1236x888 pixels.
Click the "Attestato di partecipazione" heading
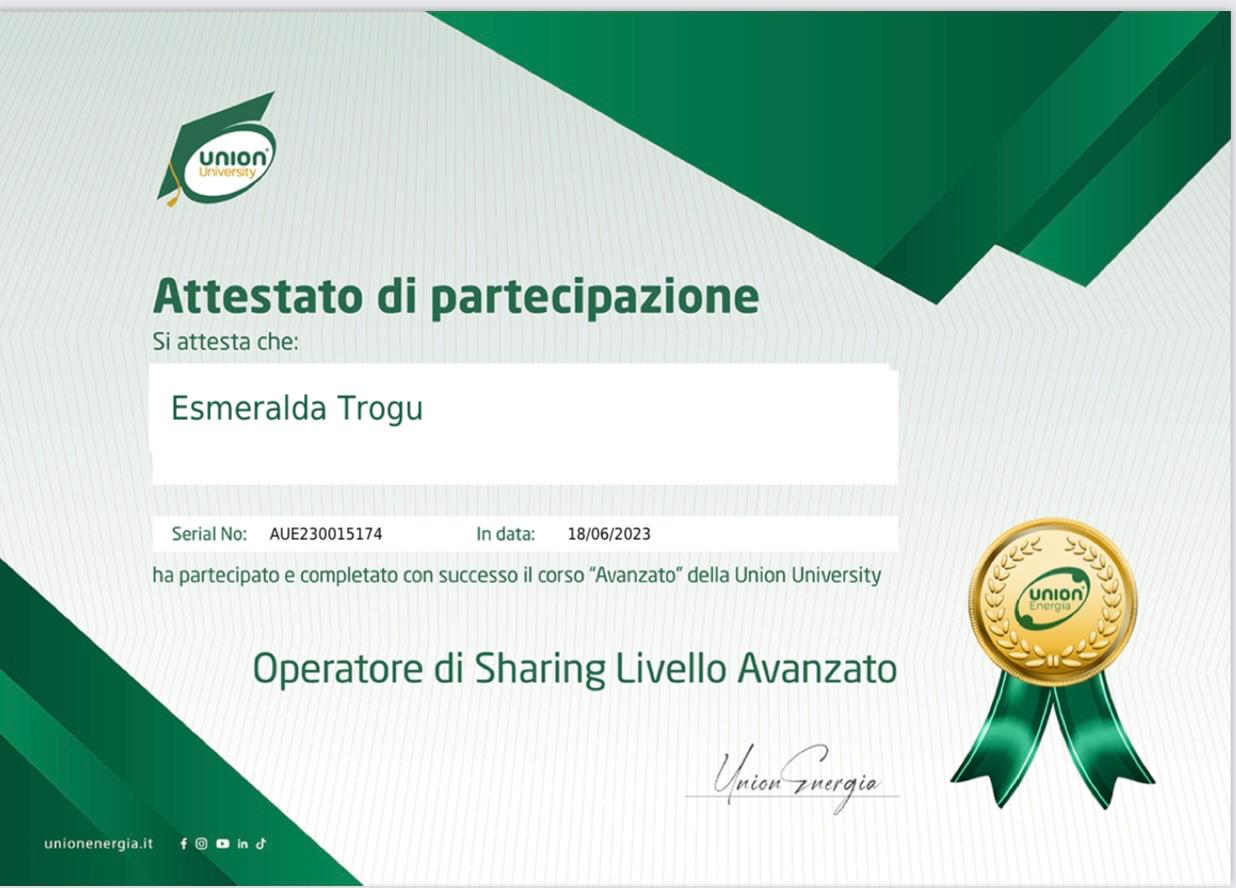coord(455,296)
